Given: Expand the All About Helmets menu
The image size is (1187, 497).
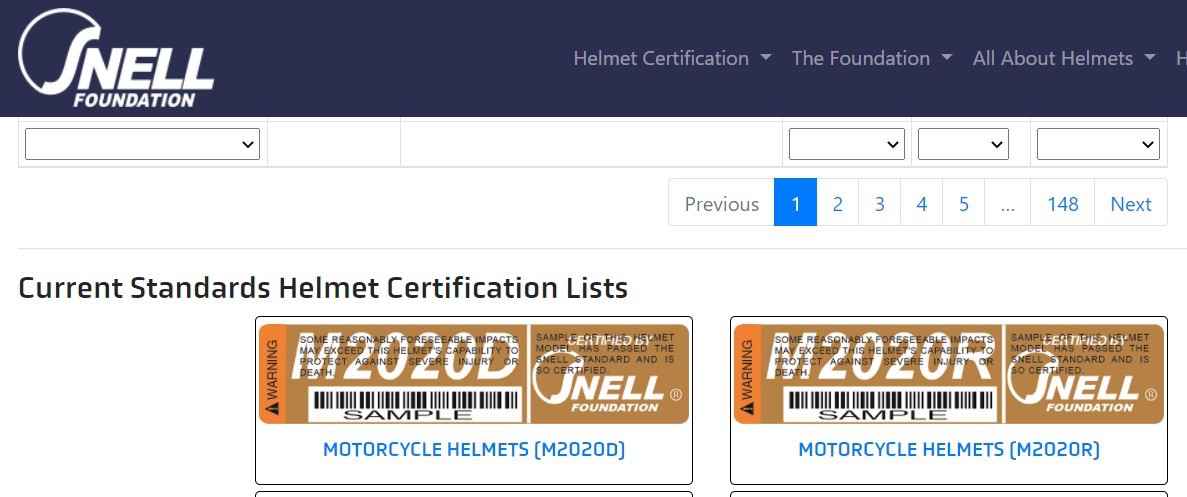Looking at the screenshot, I should [1064, 58].
